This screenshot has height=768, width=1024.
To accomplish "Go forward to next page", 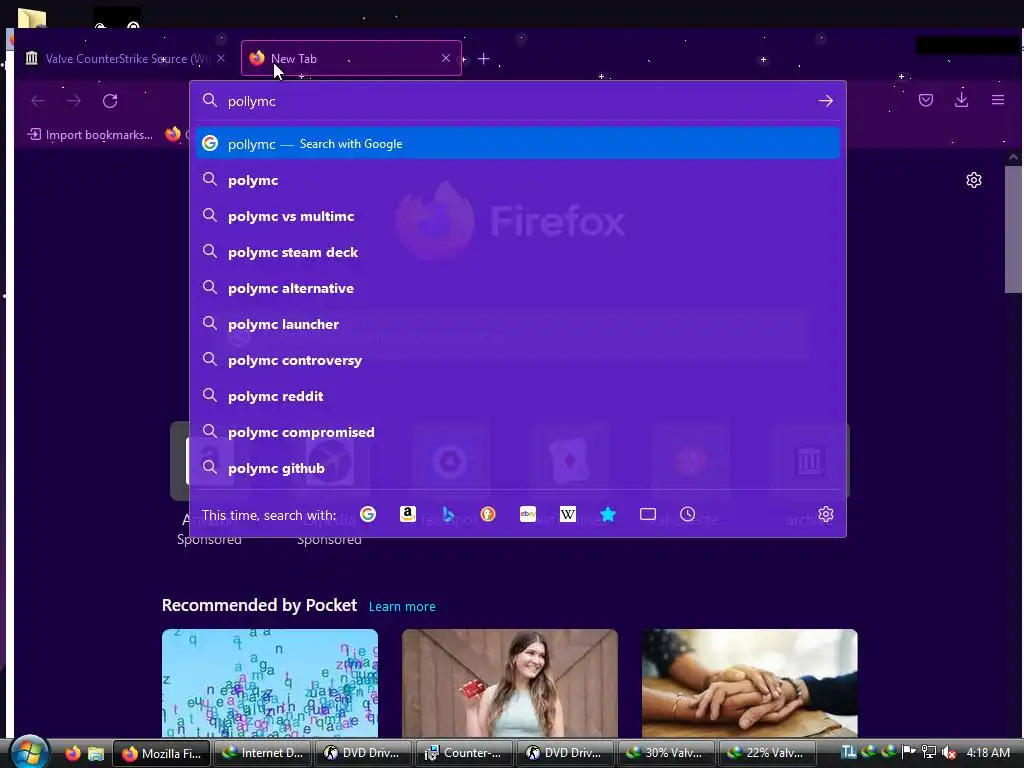I will (74, 101).
